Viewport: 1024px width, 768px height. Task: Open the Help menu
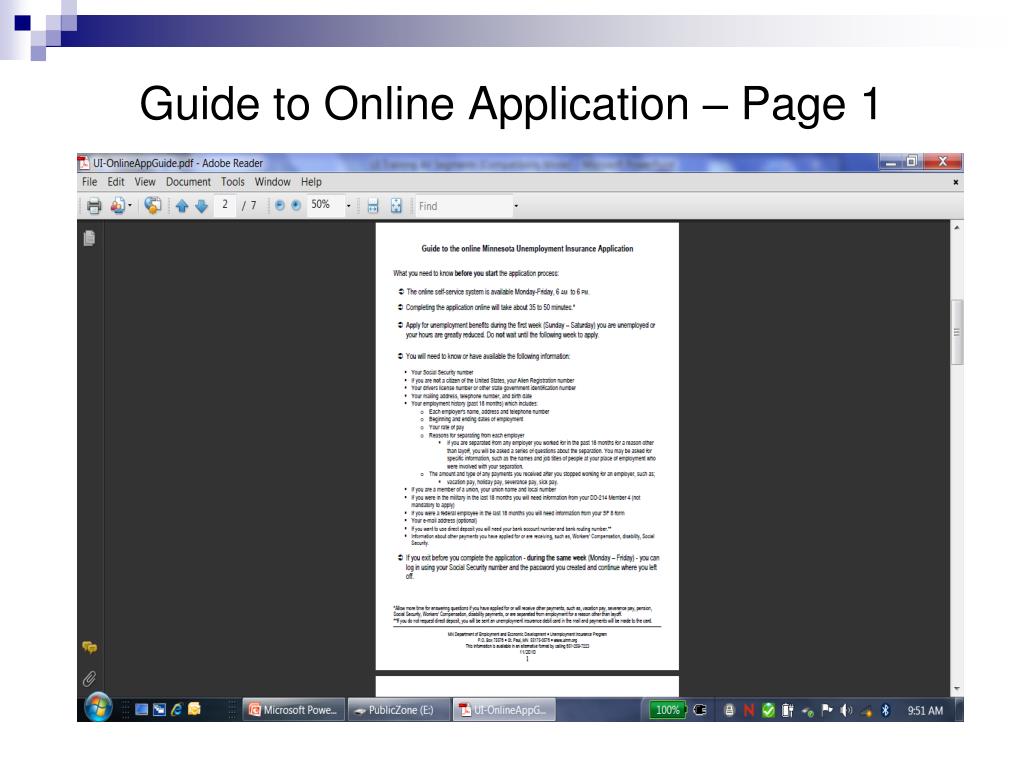click(311, 182)
